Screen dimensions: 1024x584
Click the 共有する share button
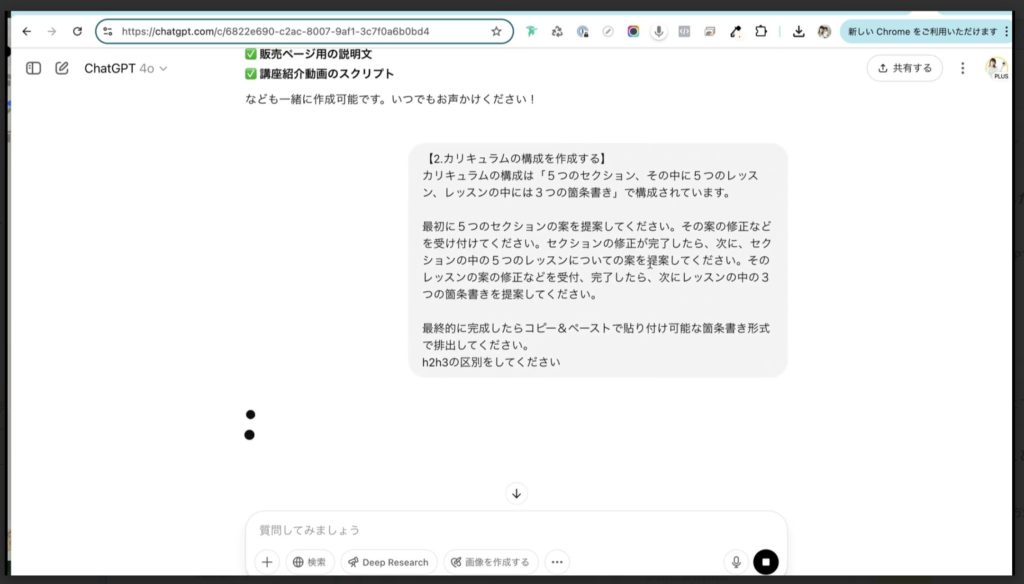904,67
